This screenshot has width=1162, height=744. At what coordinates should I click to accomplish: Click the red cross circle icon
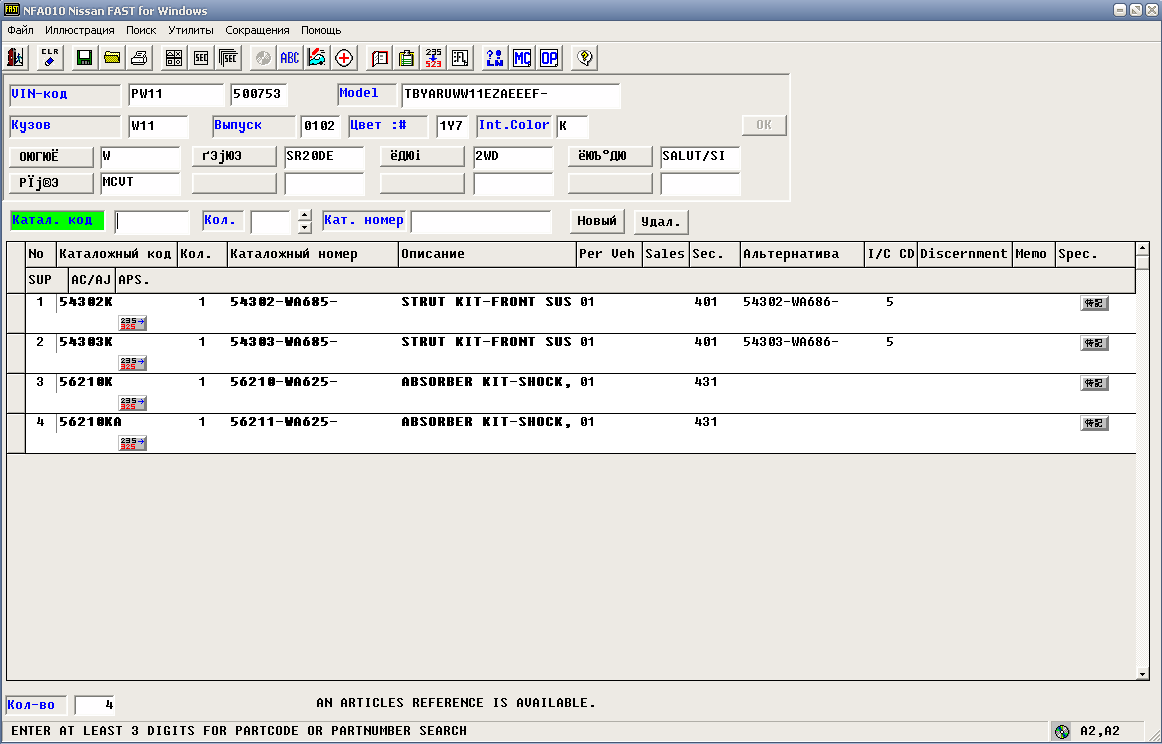344,58
